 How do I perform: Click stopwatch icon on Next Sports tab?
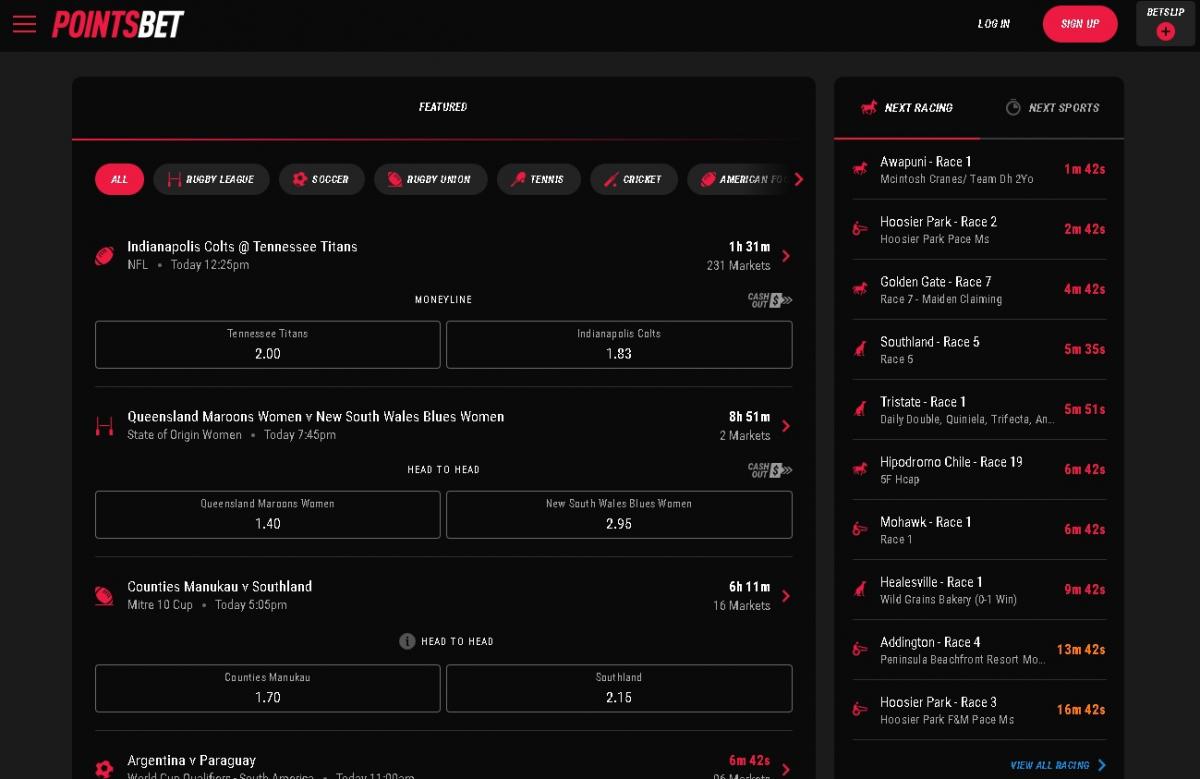point(1013,107)
